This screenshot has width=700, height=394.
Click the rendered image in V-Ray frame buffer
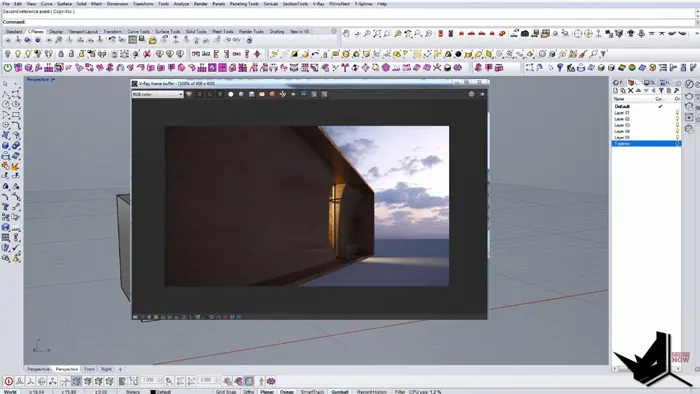tap(307, 206)
